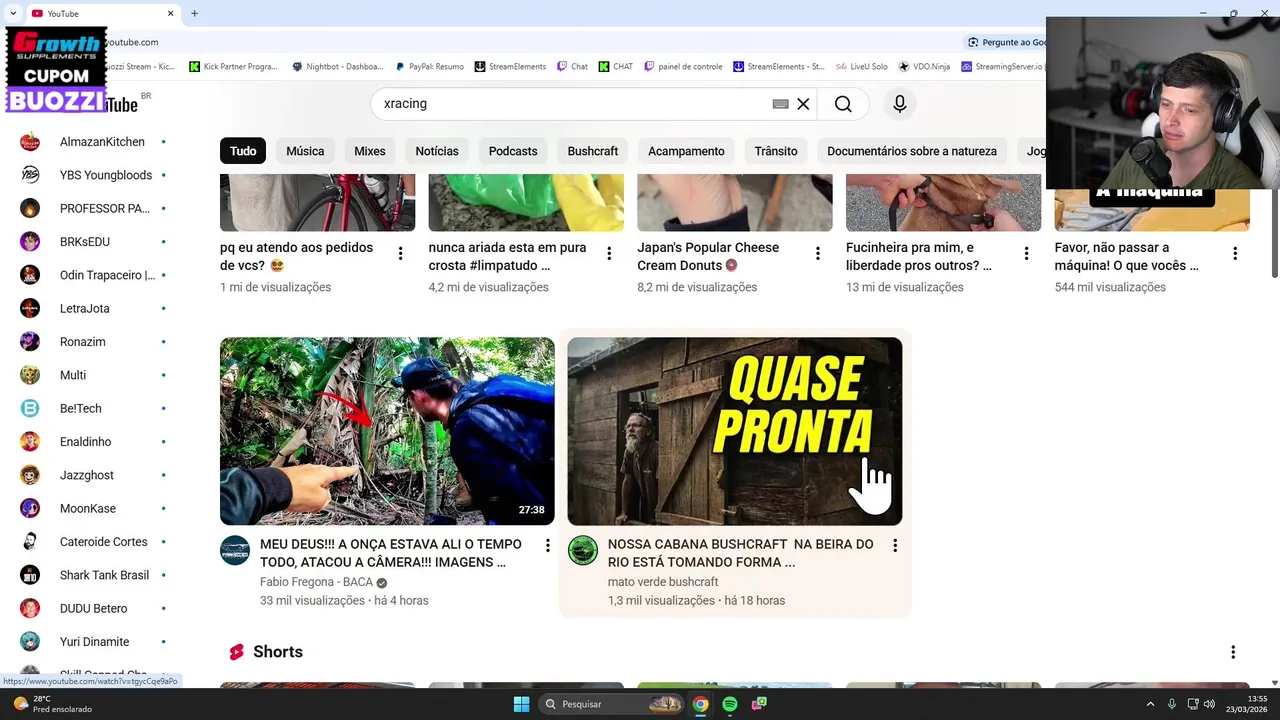This screenshot has width=1280, height=720.
Task: Show hidden system tray icons
Action: tap(1150, 704)
